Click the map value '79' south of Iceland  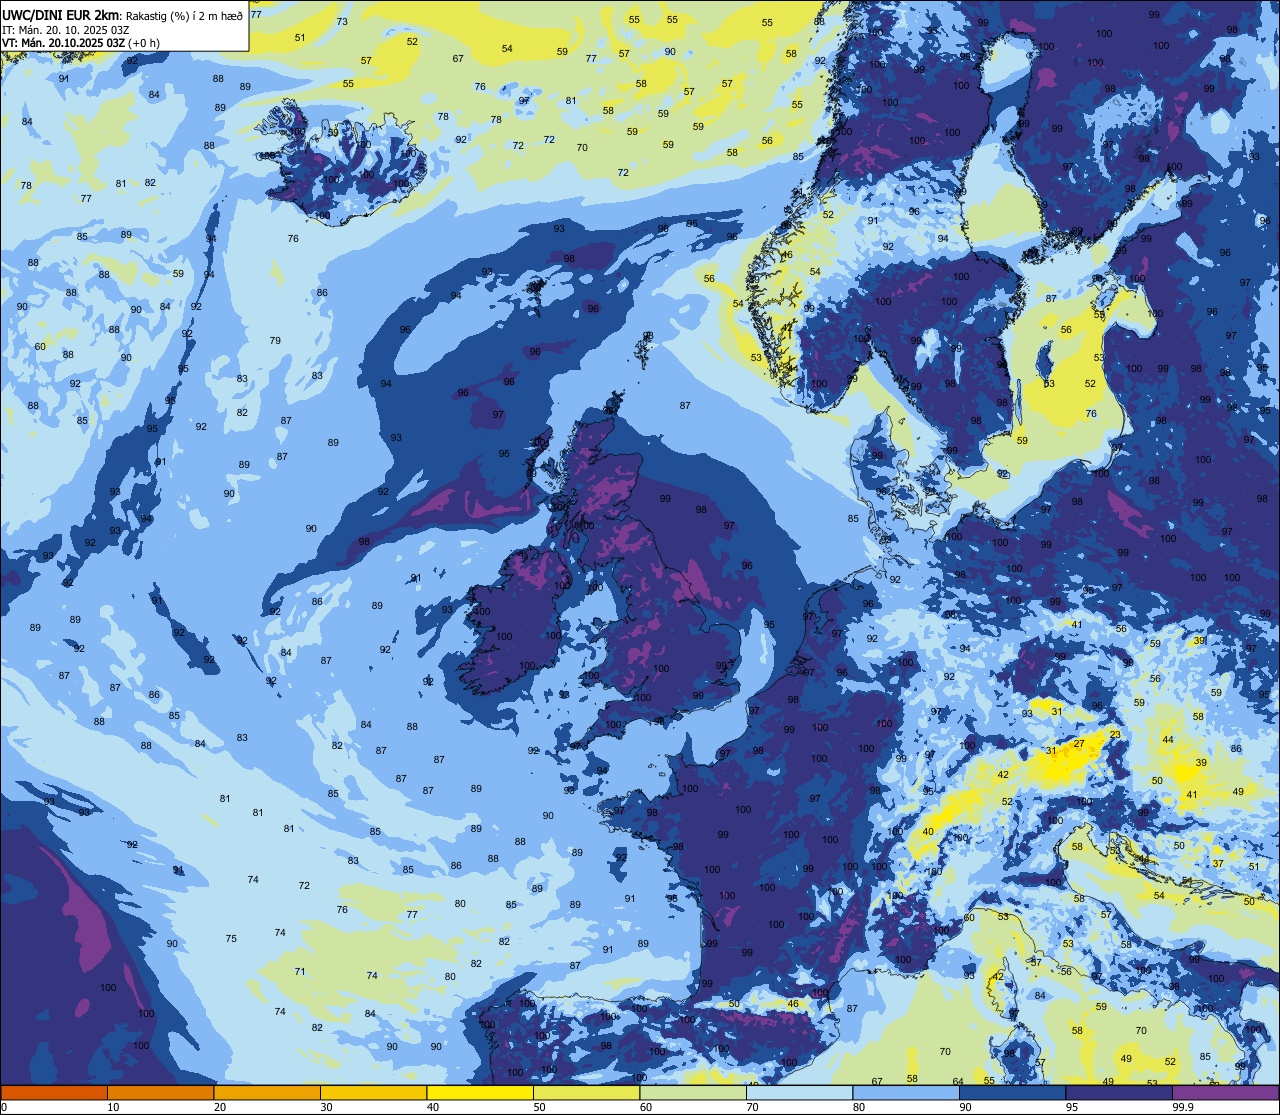click(x=275, y=341)
